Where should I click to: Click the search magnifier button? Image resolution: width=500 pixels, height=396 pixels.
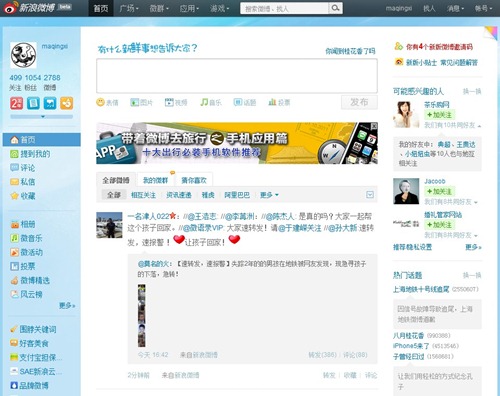(335, 8)
